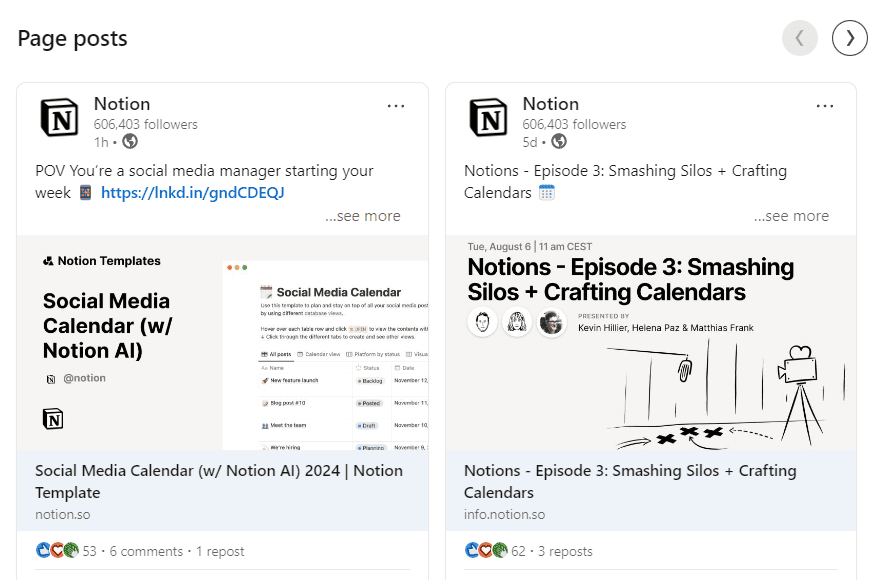
Task: Click globe visibility icon on first post
Action: [x=130, y=142]
